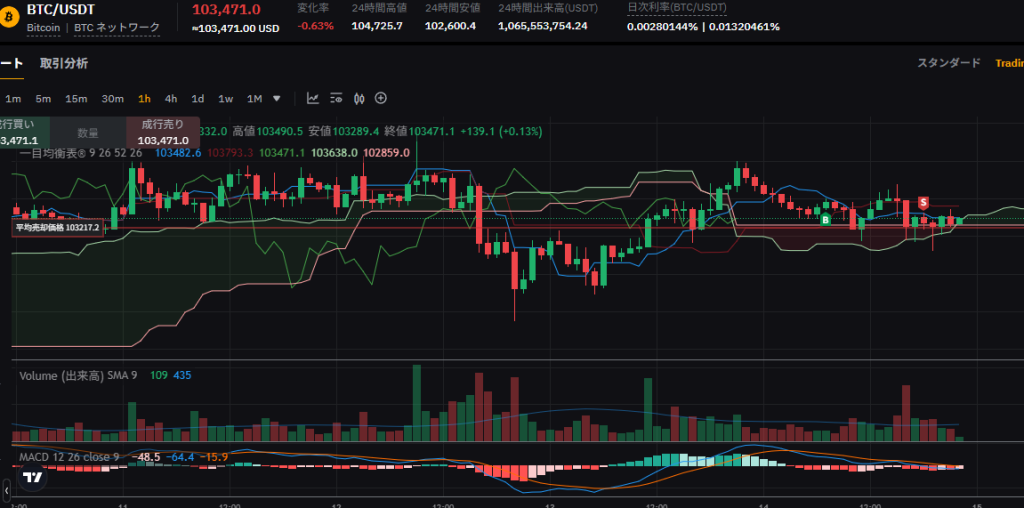Open chart settings with eye icon

click(336, 98)
